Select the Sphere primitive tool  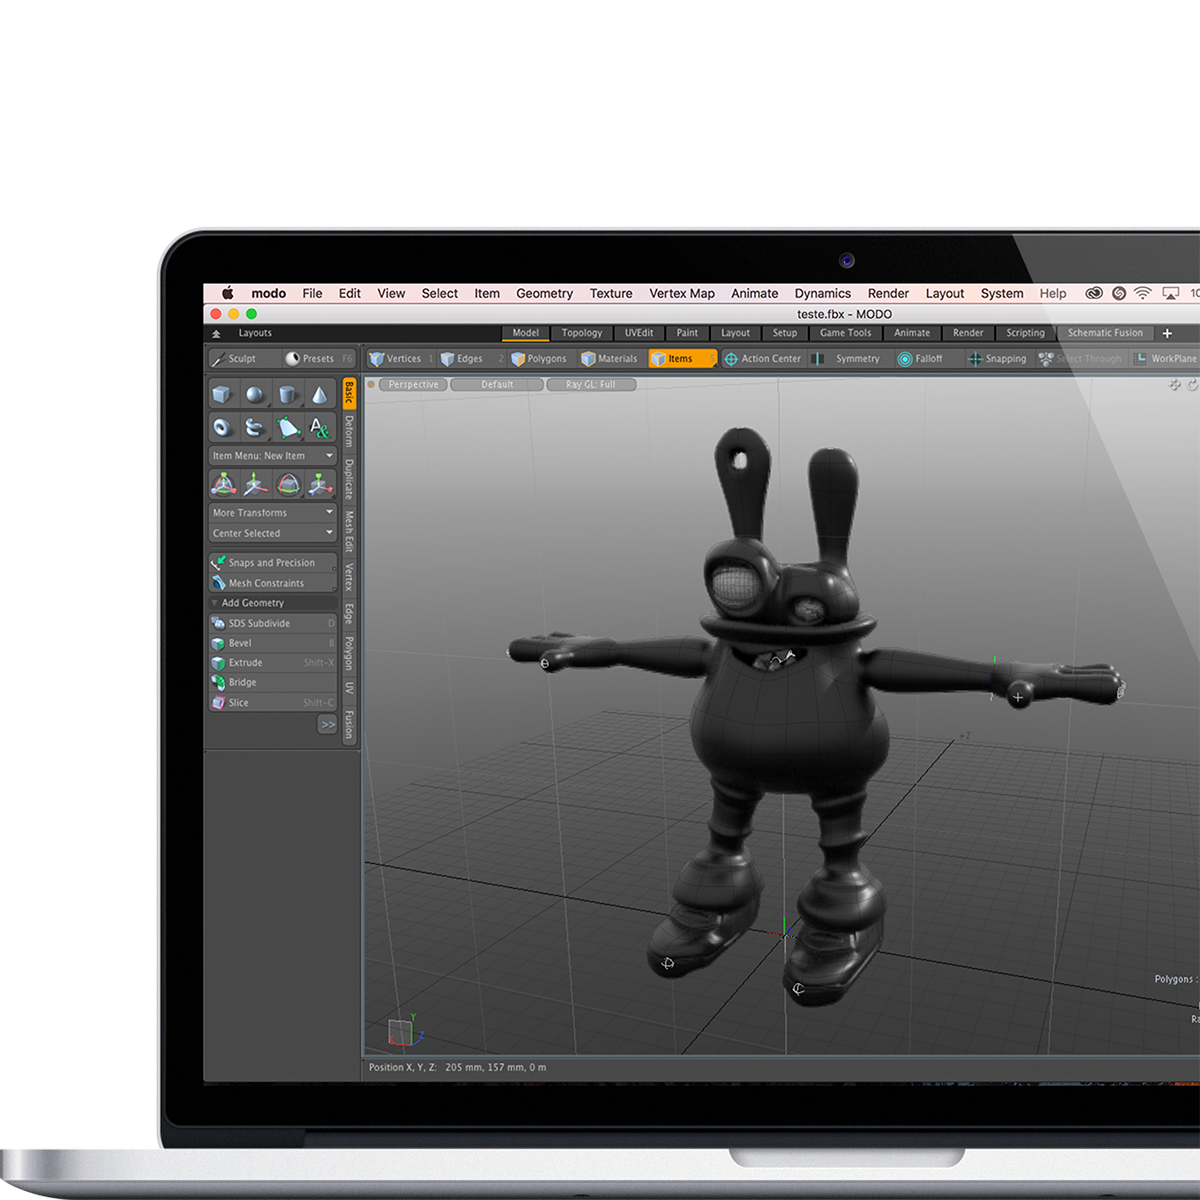point(255,395)
